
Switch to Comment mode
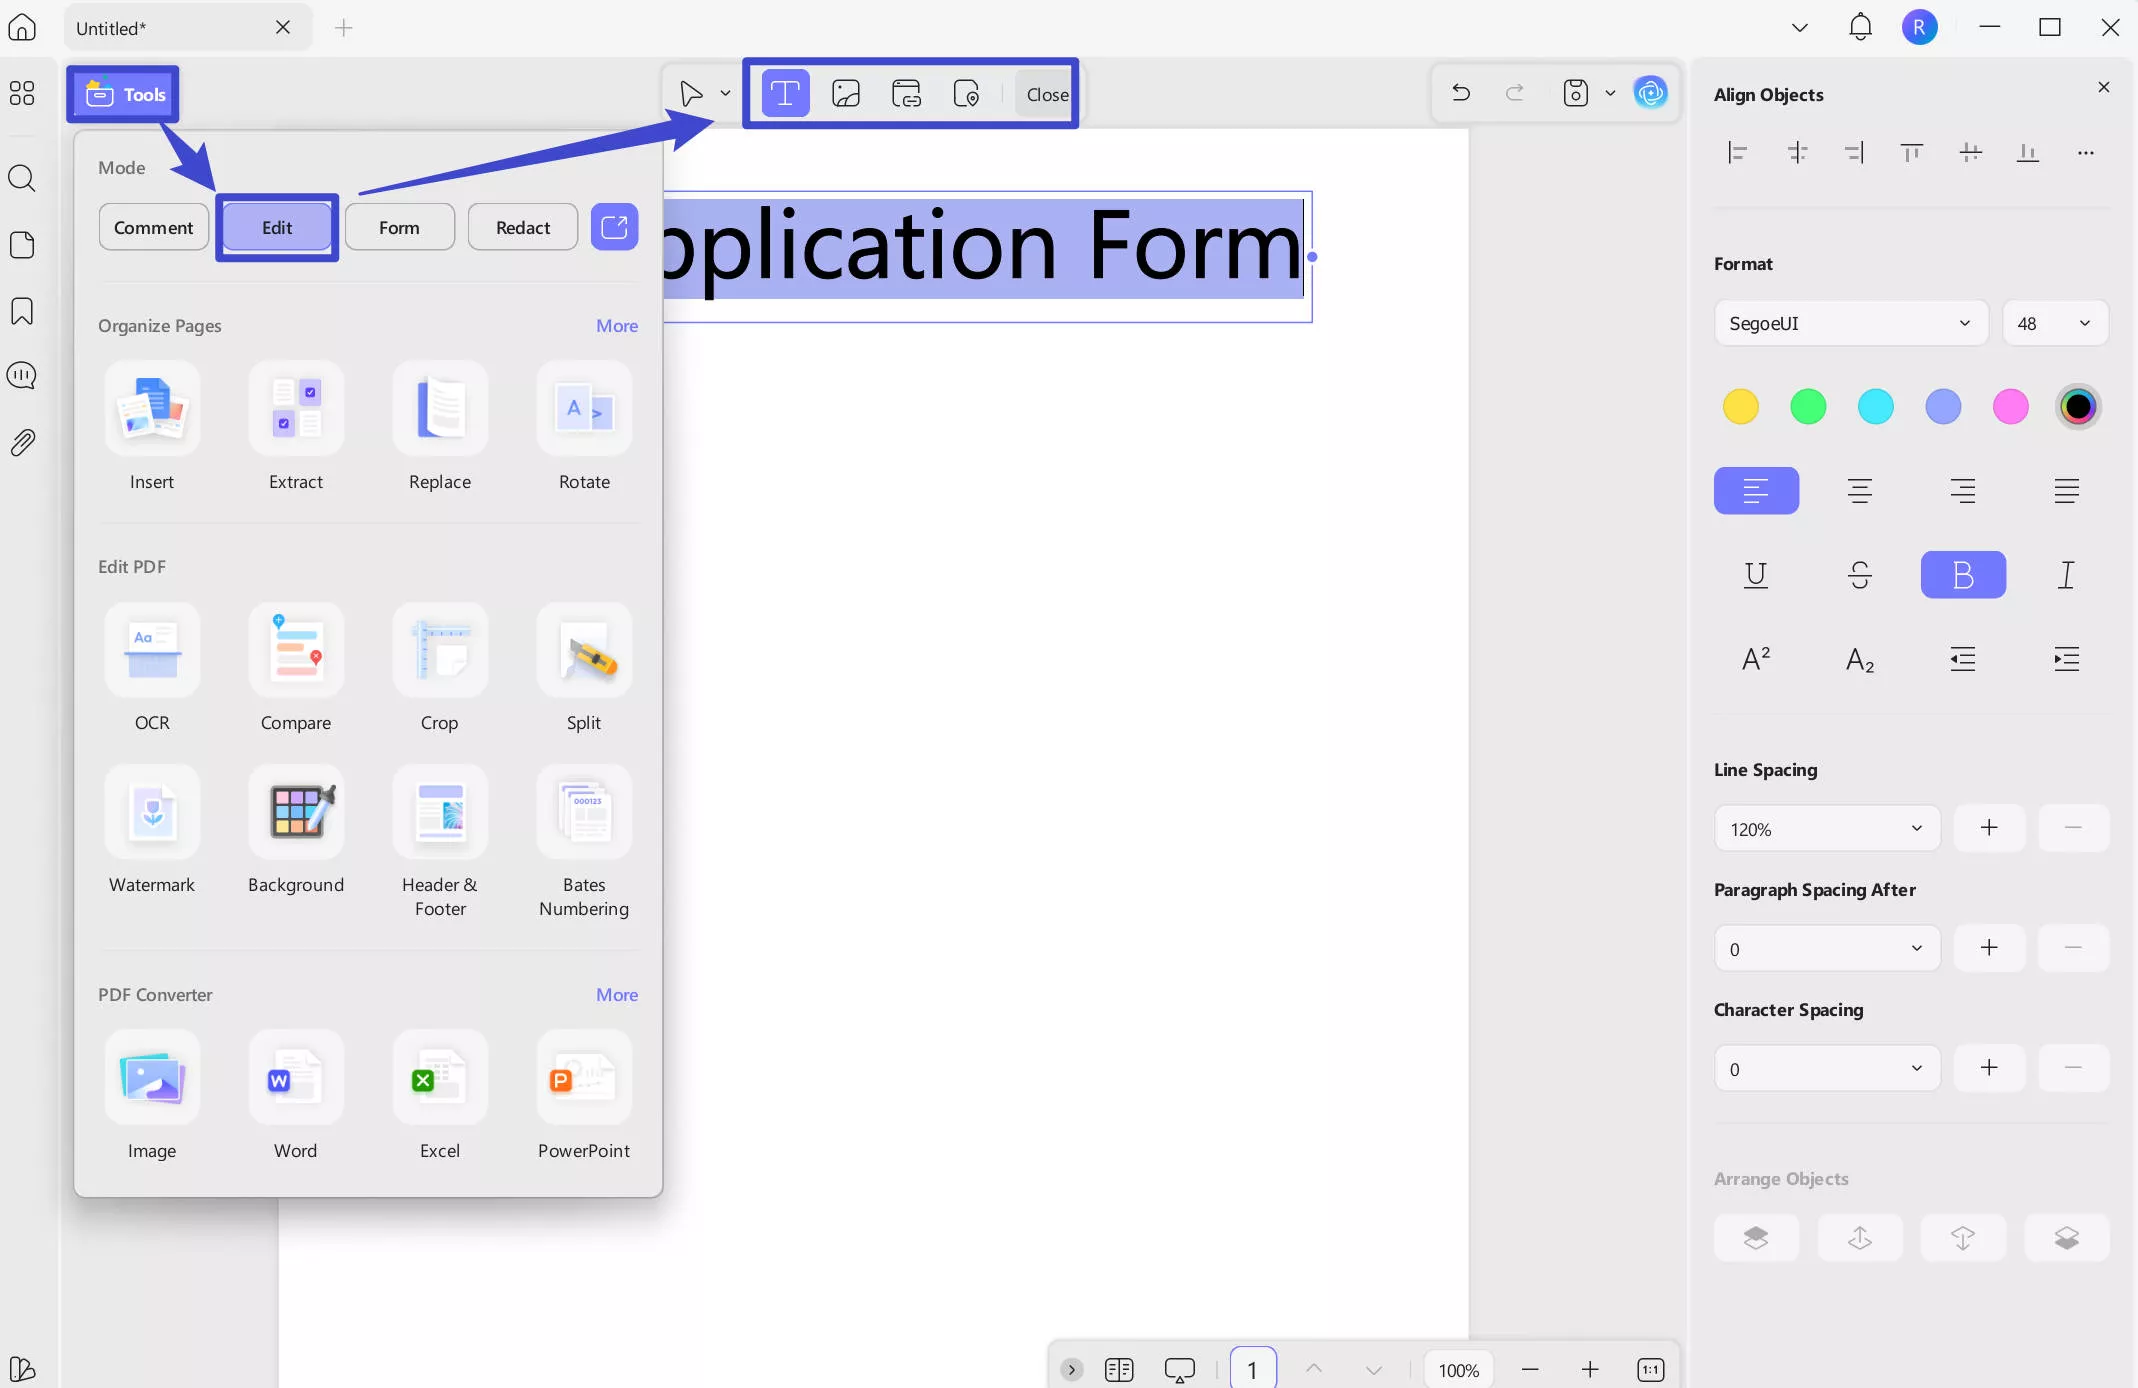[153, 227]
